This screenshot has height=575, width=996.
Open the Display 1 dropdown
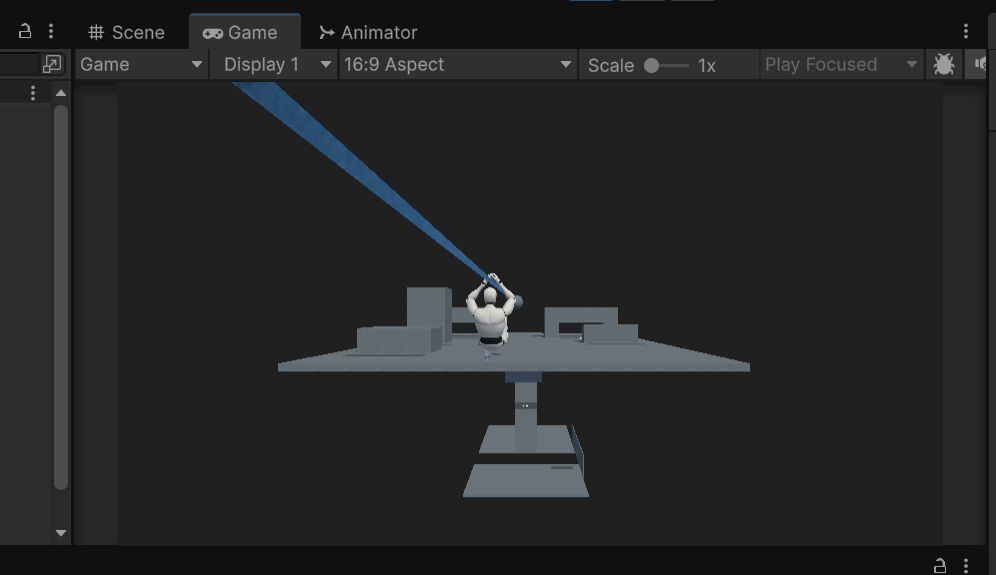pyautogui.click(x=274, y=65)
